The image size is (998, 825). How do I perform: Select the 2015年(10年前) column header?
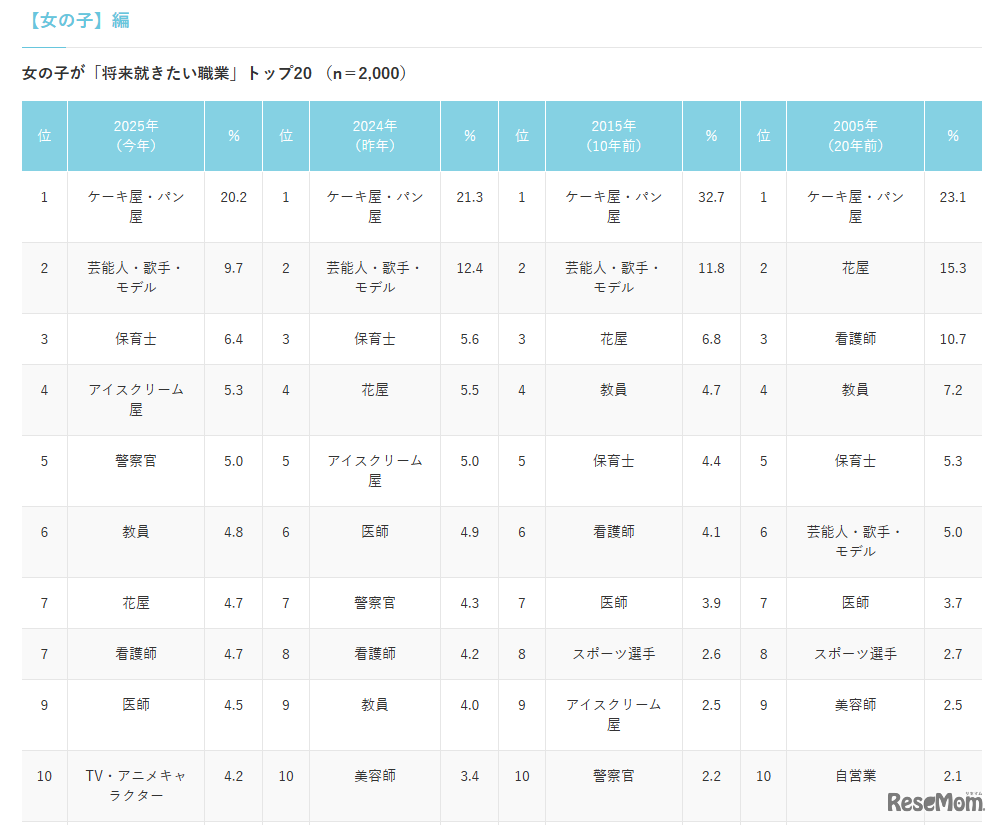(x=614, y=136)
